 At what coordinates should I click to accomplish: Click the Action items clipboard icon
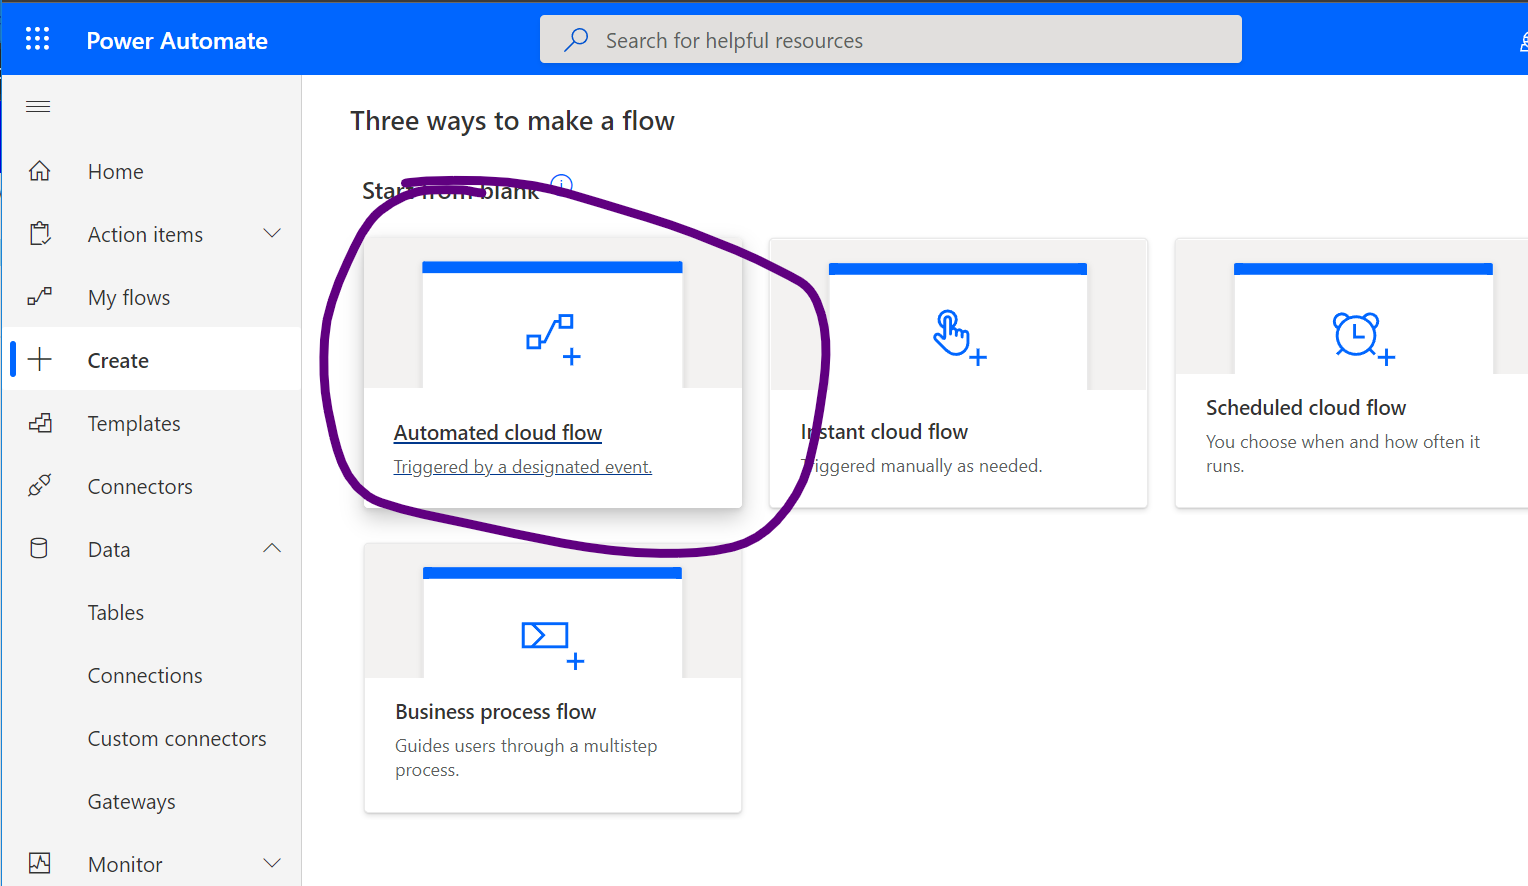[x=40, y=233]
